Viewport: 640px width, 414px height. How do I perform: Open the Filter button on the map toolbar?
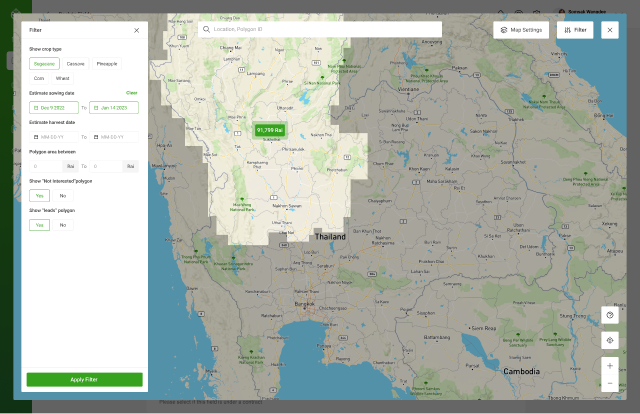coord(575,30)
